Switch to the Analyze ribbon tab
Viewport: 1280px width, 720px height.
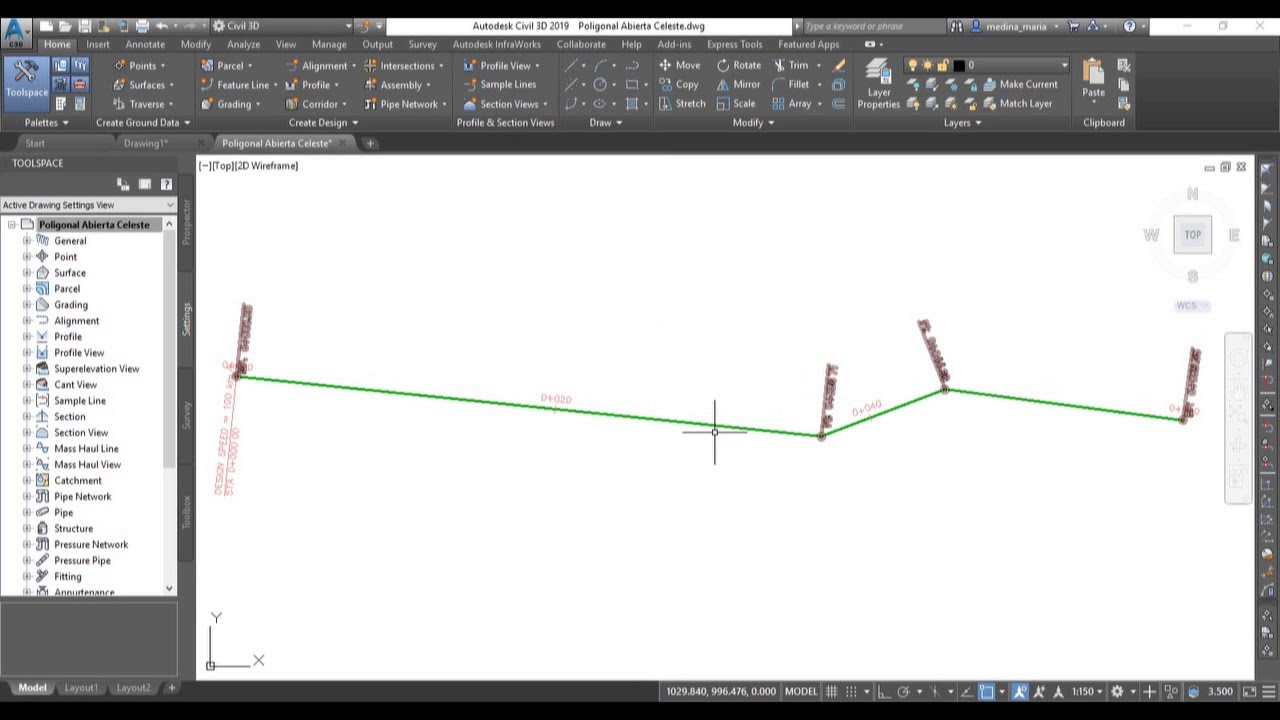tap(243, 44)
